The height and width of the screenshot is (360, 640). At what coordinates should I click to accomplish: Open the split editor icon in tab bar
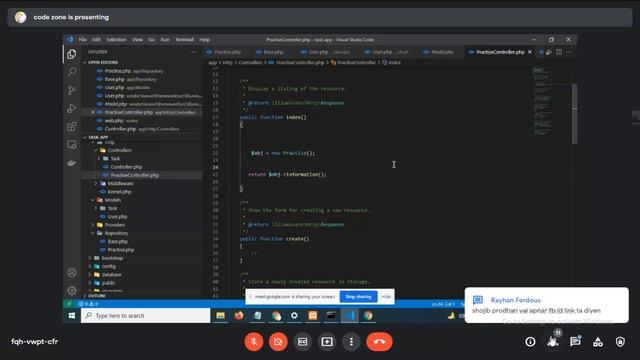[x=559, y=52]
